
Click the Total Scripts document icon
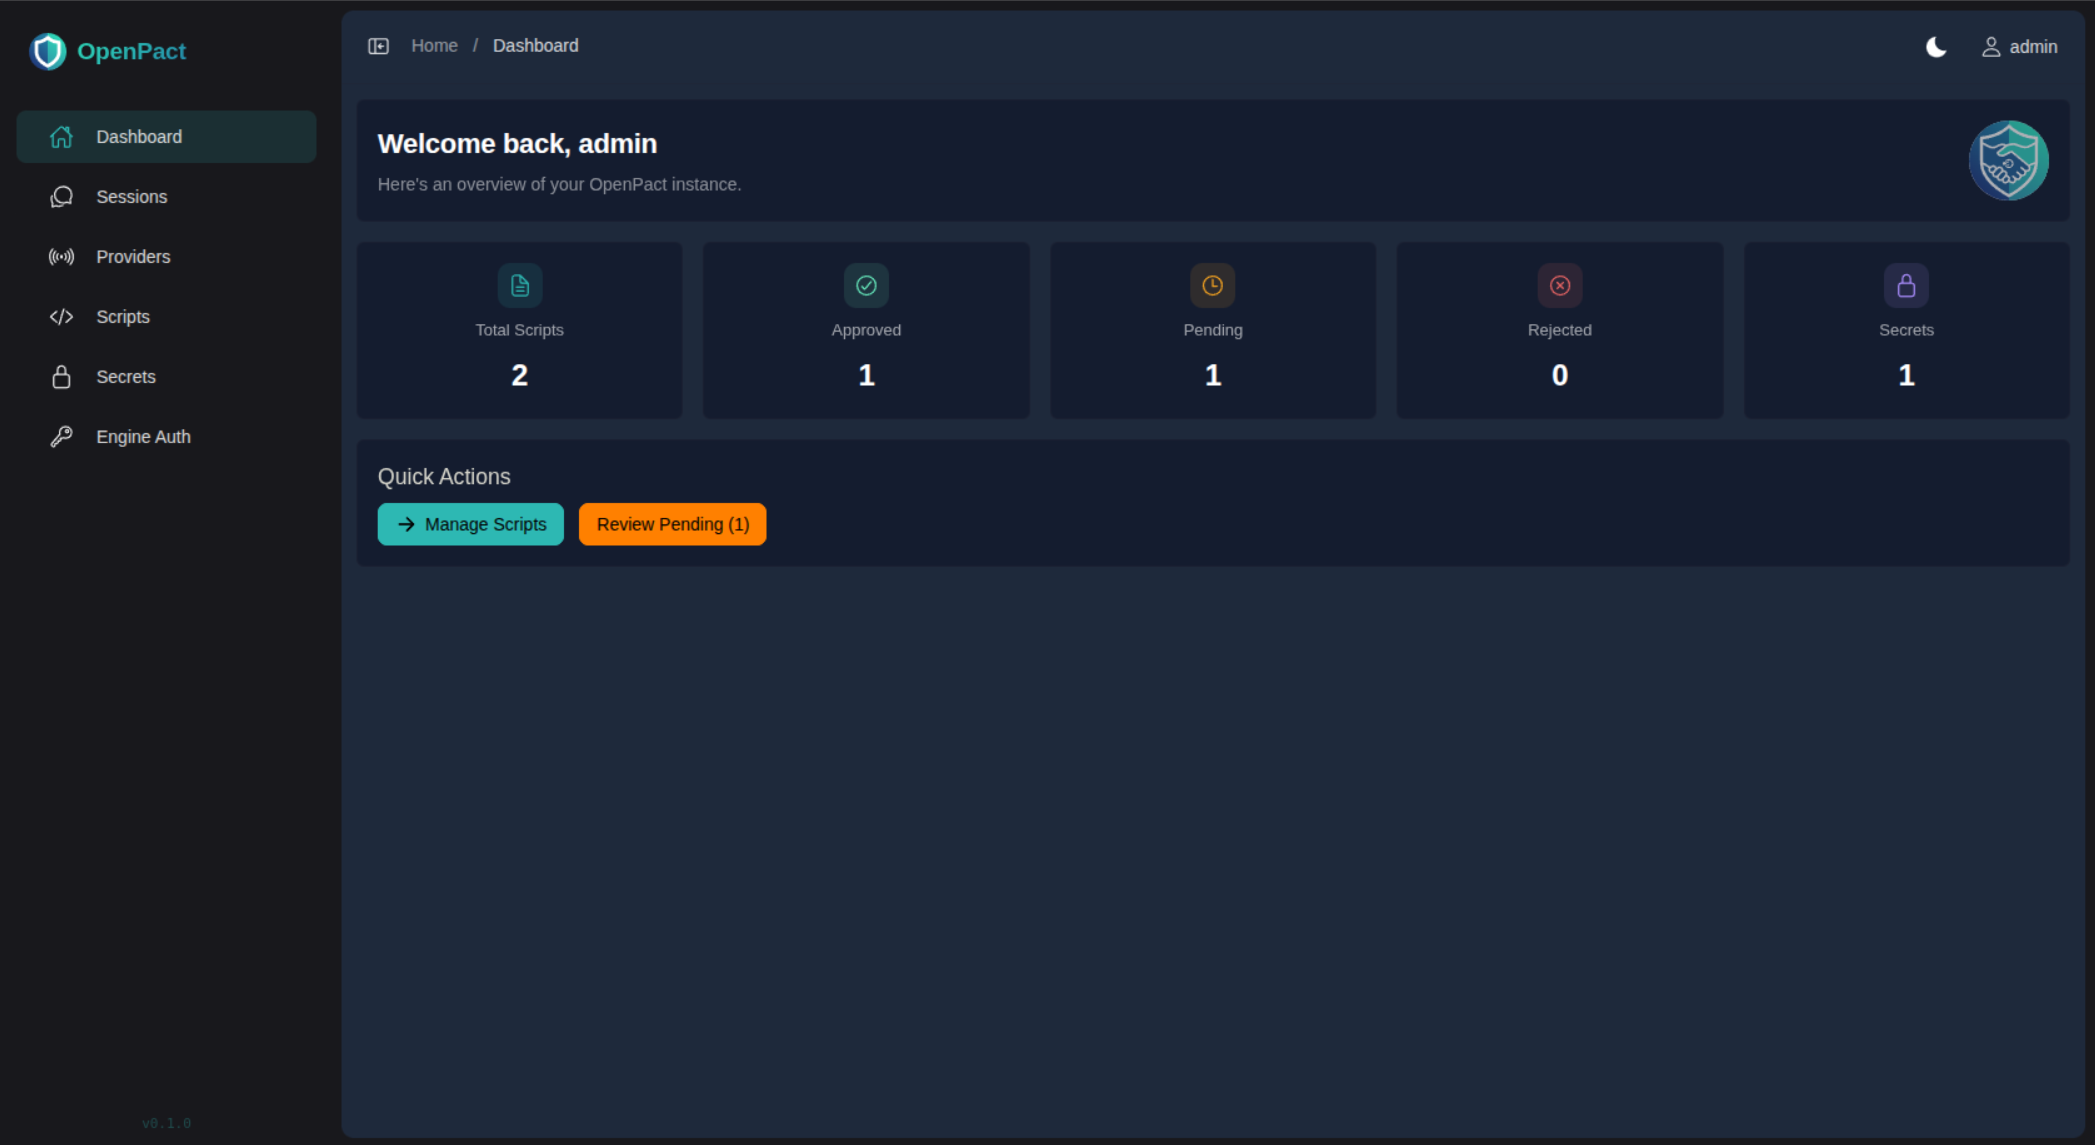coord(519,285)
